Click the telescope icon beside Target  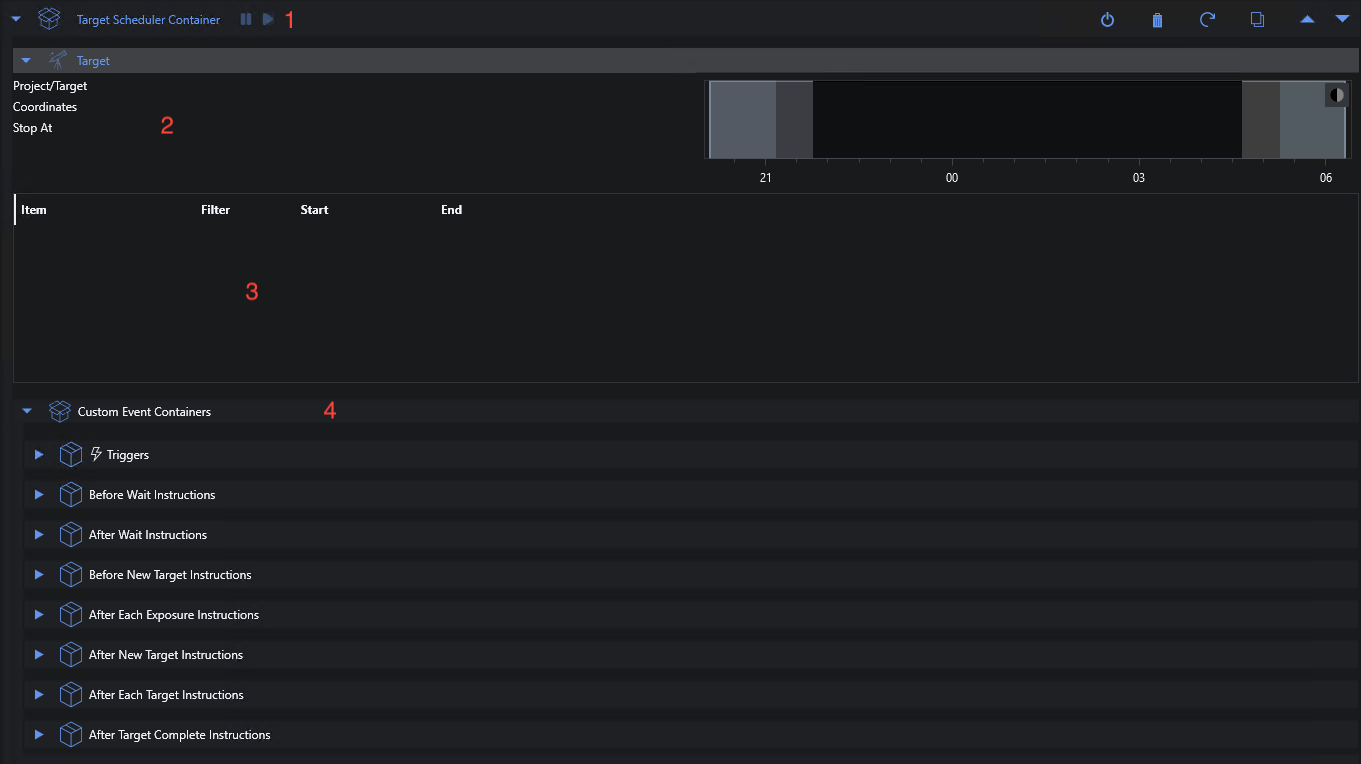point(58,60)
